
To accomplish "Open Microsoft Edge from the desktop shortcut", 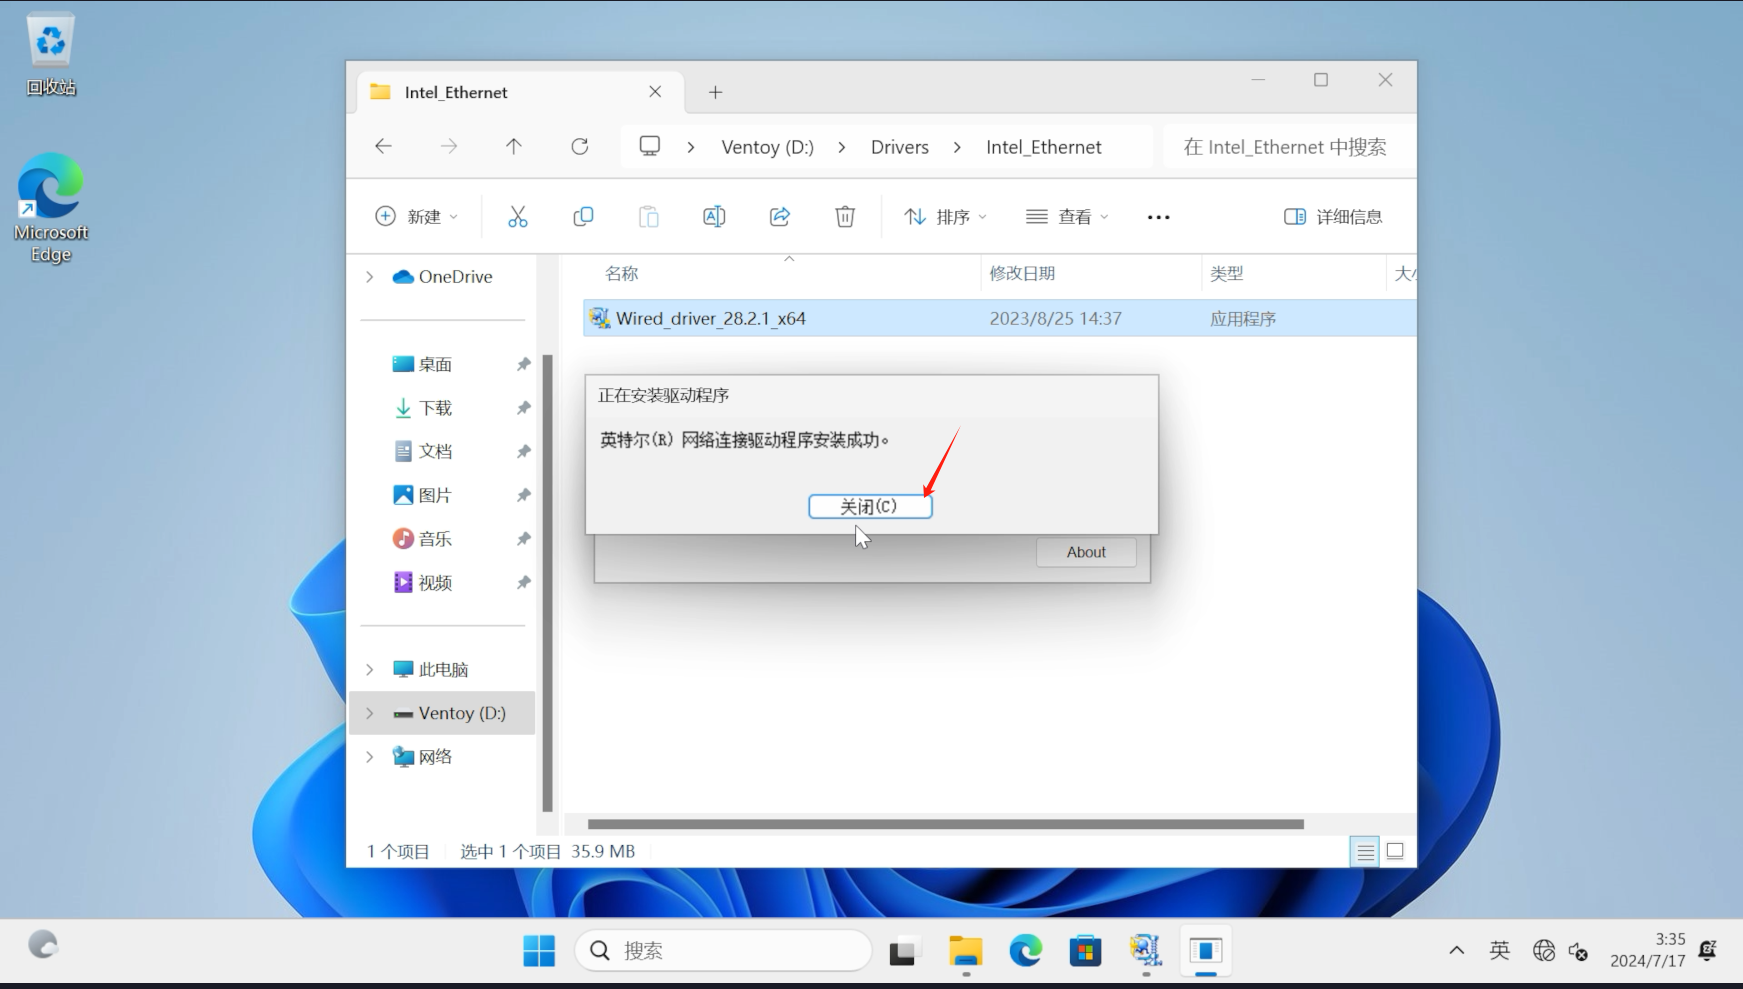I will pos(50,208).
